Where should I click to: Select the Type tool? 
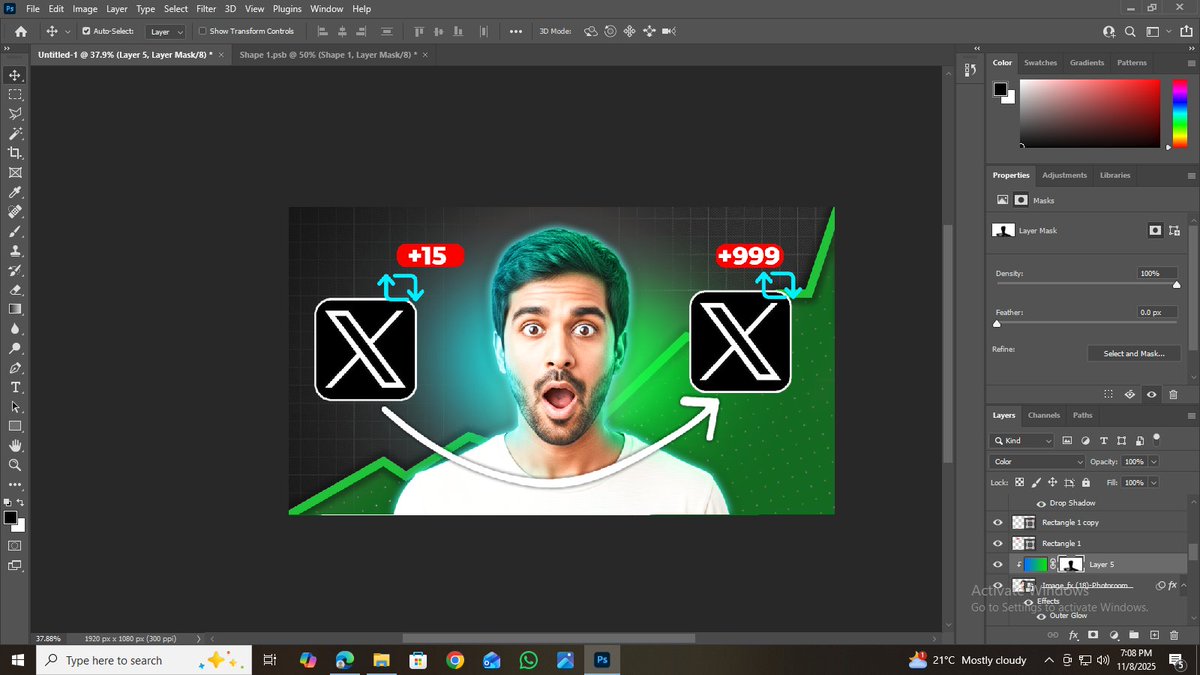click(x=14, y=387)
